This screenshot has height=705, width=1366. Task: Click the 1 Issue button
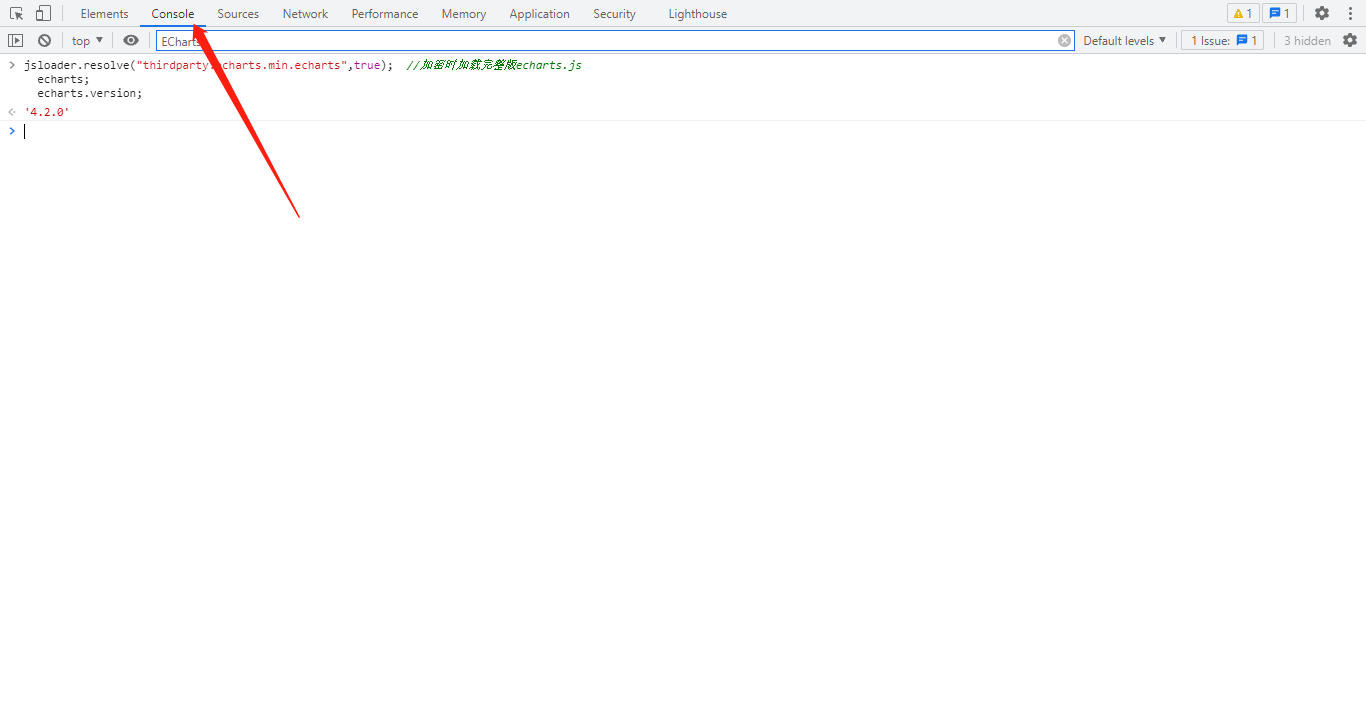pyautogui.click(x=1222, y=40)
